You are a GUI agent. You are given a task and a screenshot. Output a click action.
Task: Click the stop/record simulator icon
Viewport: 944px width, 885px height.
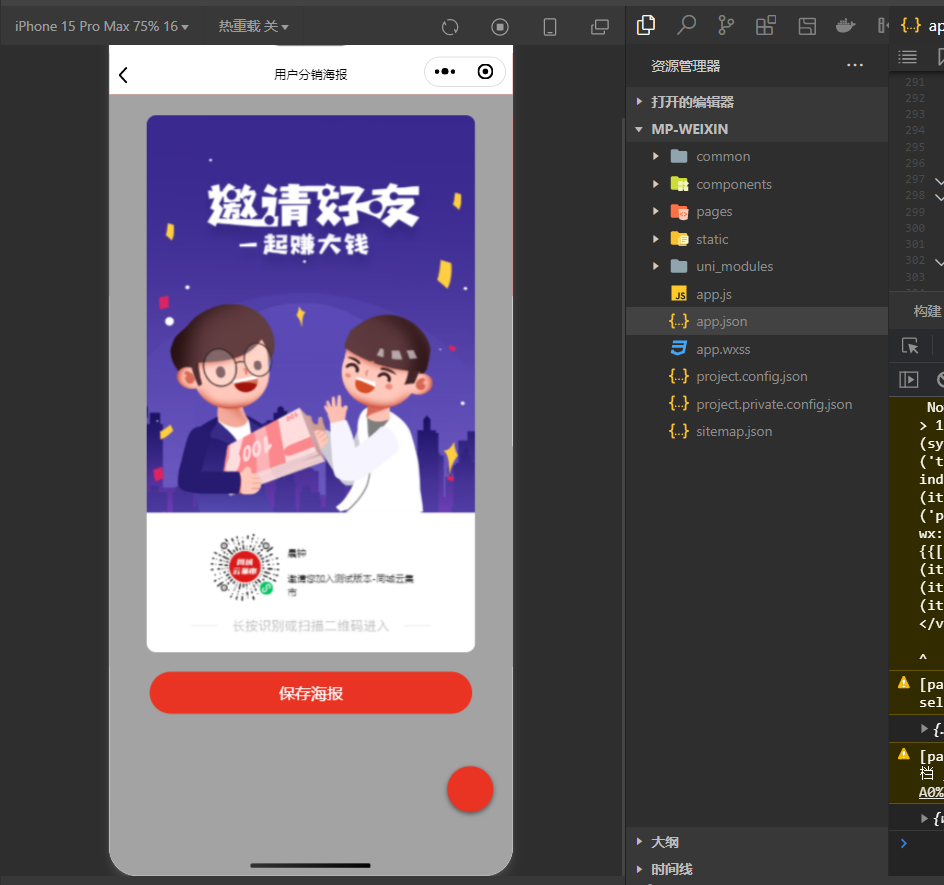pyautogui.click(x=500, y=27)
